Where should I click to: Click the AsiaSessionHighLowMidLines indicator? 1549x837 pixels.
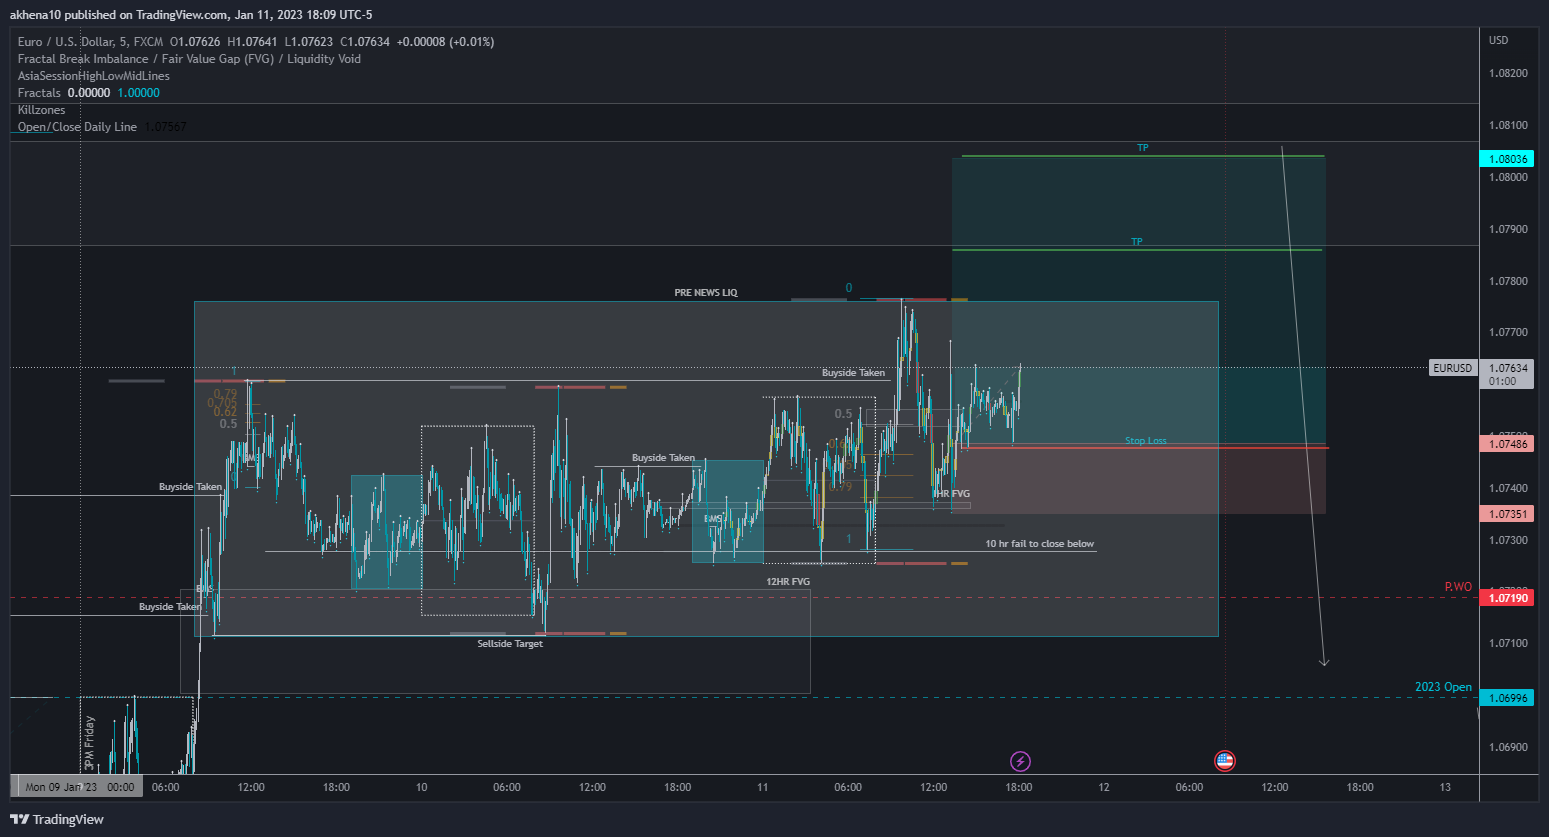(x=94, y=76)
